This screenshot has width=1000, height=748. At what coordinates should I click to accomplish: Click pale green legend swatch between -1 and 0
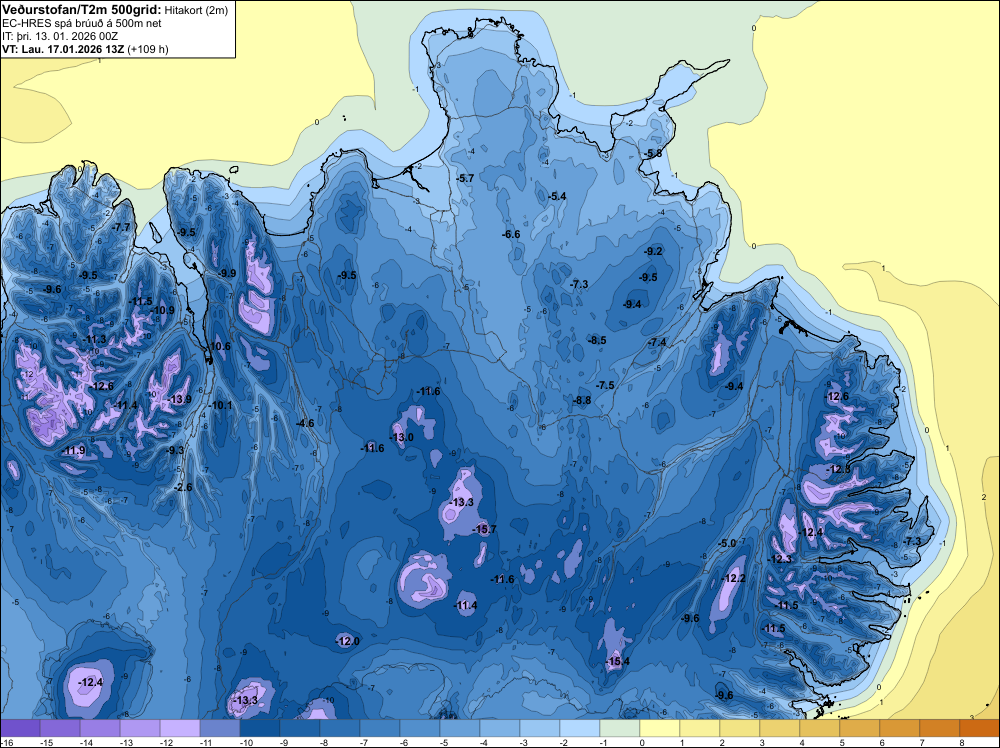(620, 728)
